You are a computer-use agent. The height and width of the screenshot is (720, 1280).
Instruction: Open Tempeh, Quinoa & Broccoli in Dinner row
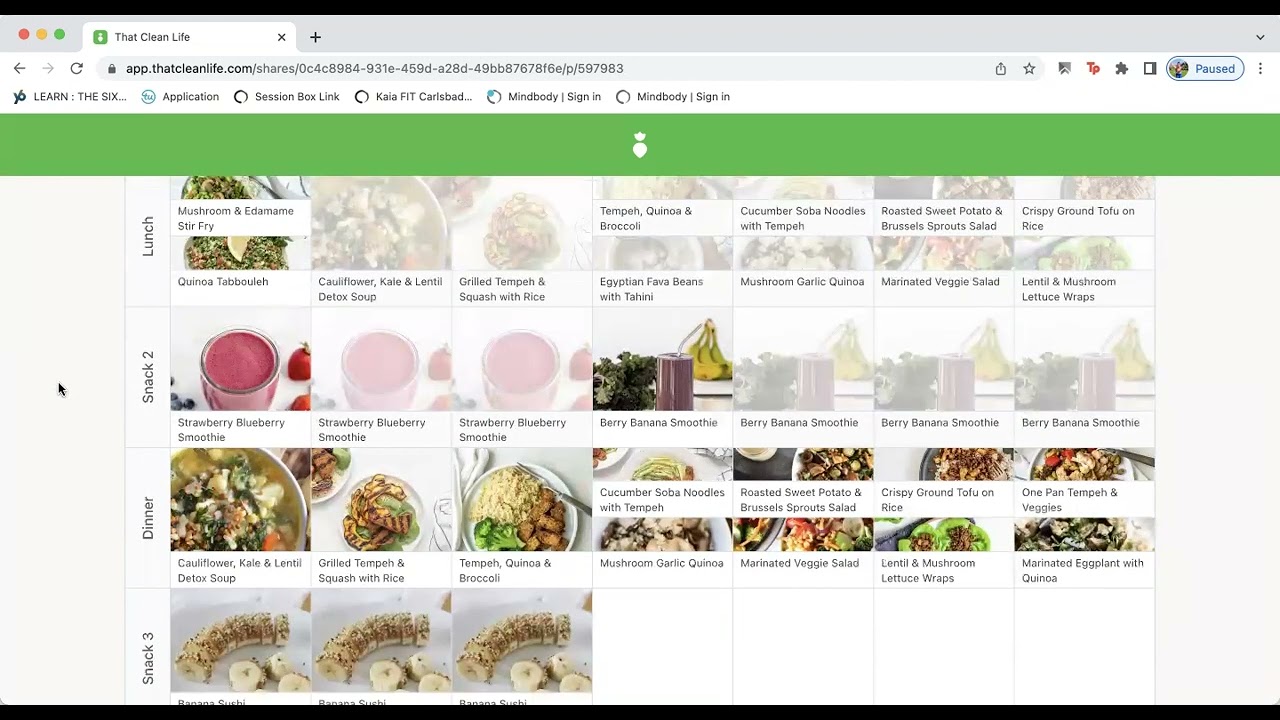click(522, 517)
